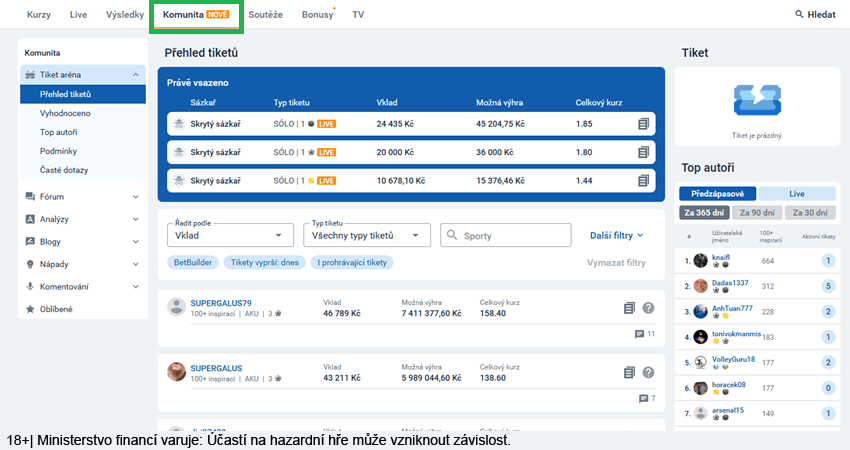Open comments icon with 11 on SUPERGALUS79 card

tap(640, 334)
